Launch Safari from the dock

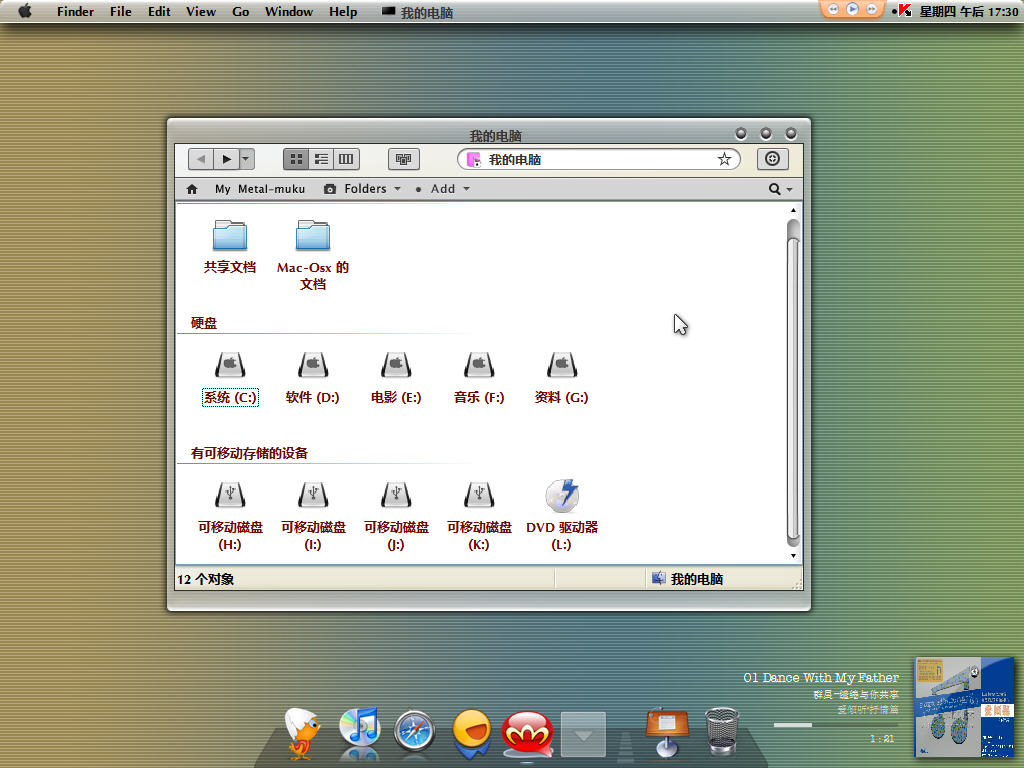415,731
